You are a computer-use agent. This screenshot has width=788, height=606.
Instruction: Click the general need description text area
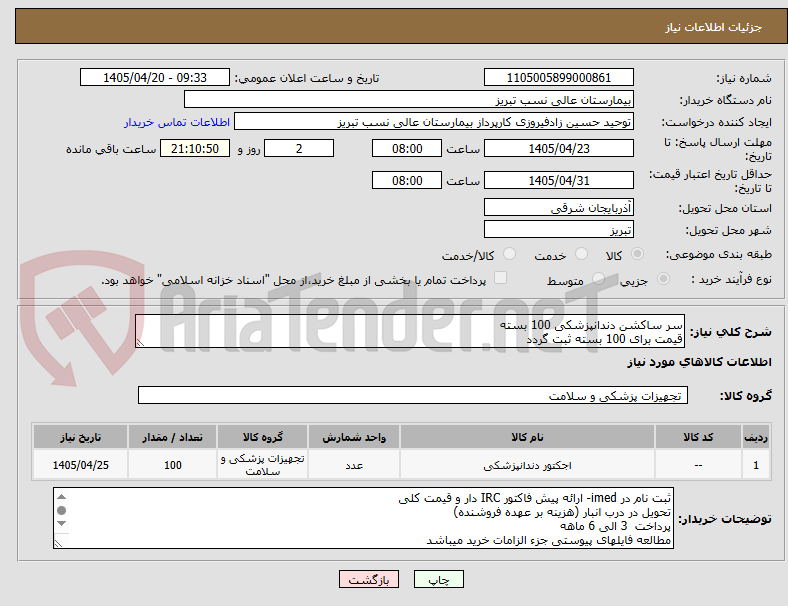coord(410,331)
